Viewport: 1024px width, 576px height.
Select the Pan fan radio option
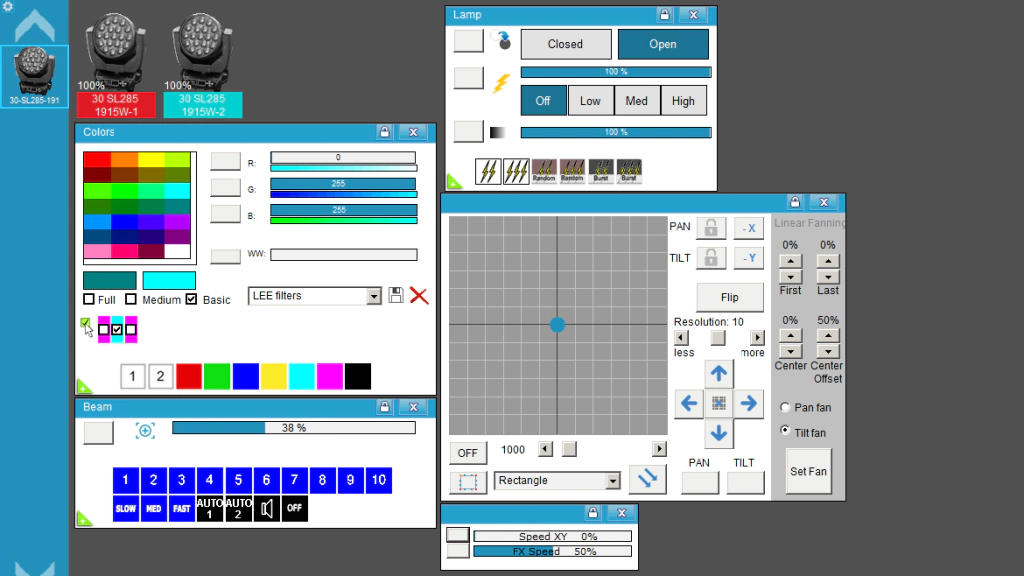[x=785, y=407]
